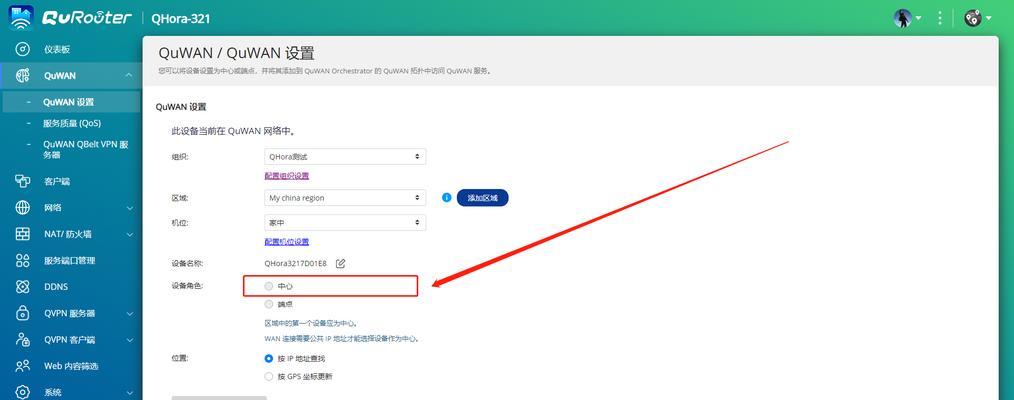Viewport: 1014px width, 400px height.
Task: Click the QHora-321 device title
Action: [180, 19]
